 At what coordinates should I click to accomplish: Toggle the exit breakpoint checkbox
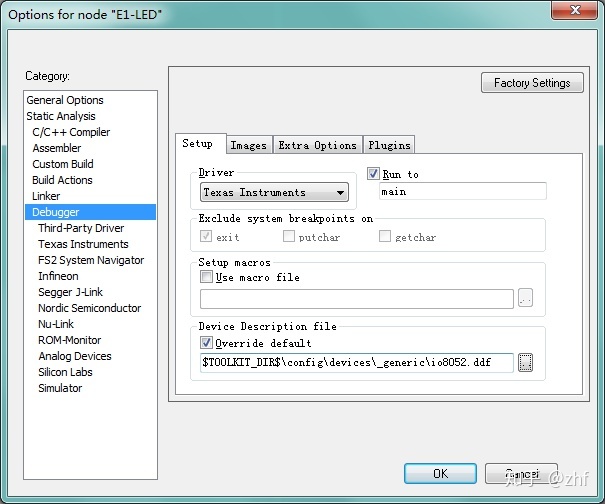pyautogui.click(x=206, y=236)
